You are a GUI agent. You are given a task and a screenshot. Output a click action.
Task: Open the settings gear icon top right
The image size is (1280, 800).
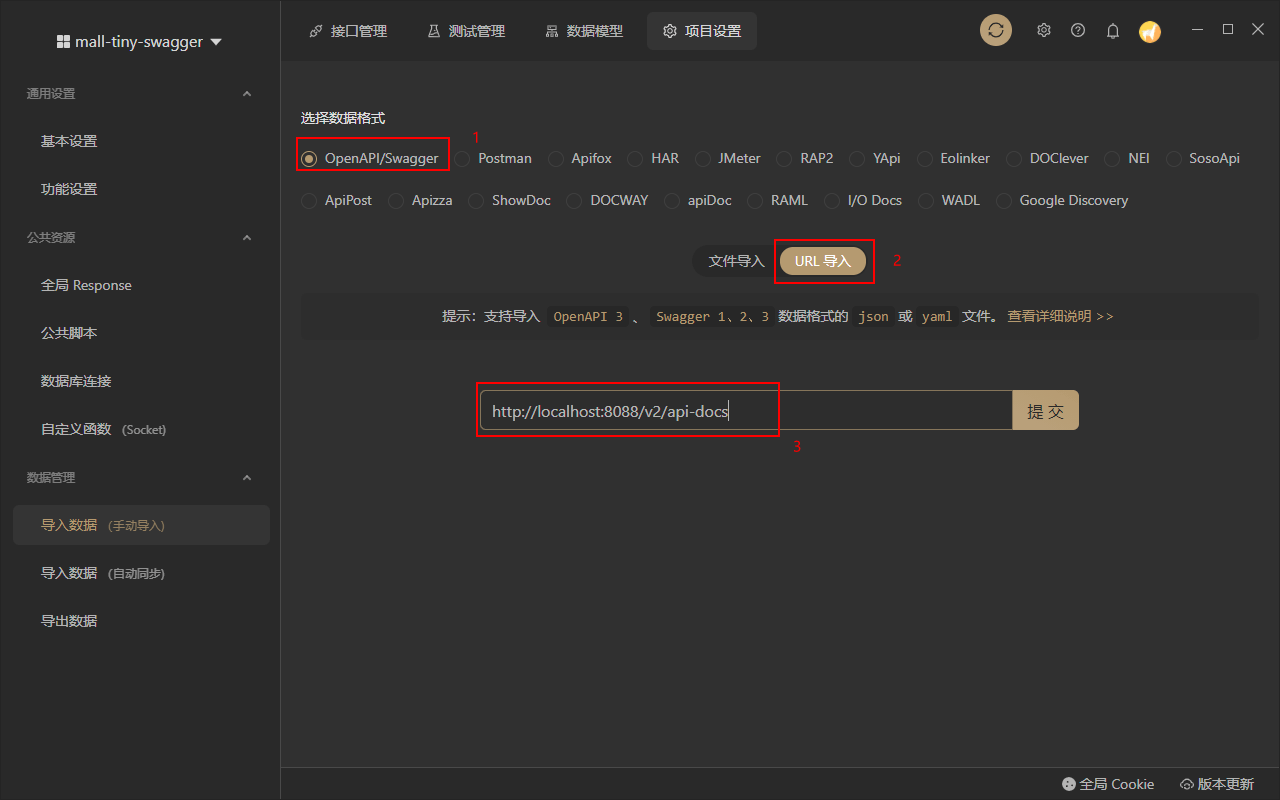tap(1043, 30)
